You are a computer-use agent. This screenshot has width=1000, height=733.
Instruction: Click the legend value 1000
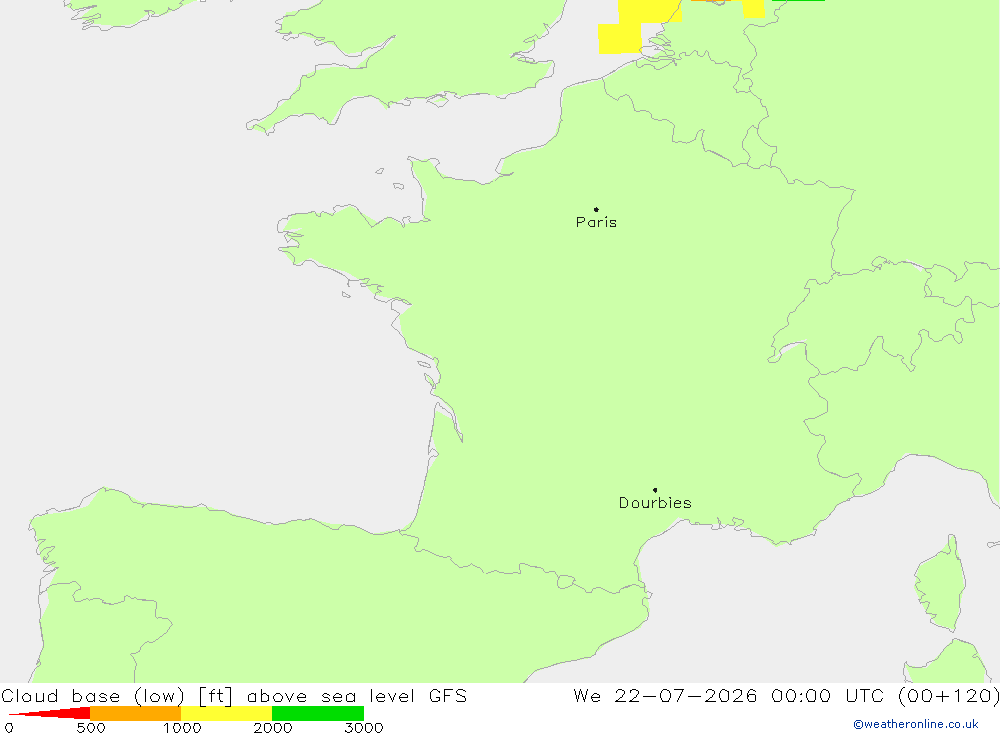point(182,727)
